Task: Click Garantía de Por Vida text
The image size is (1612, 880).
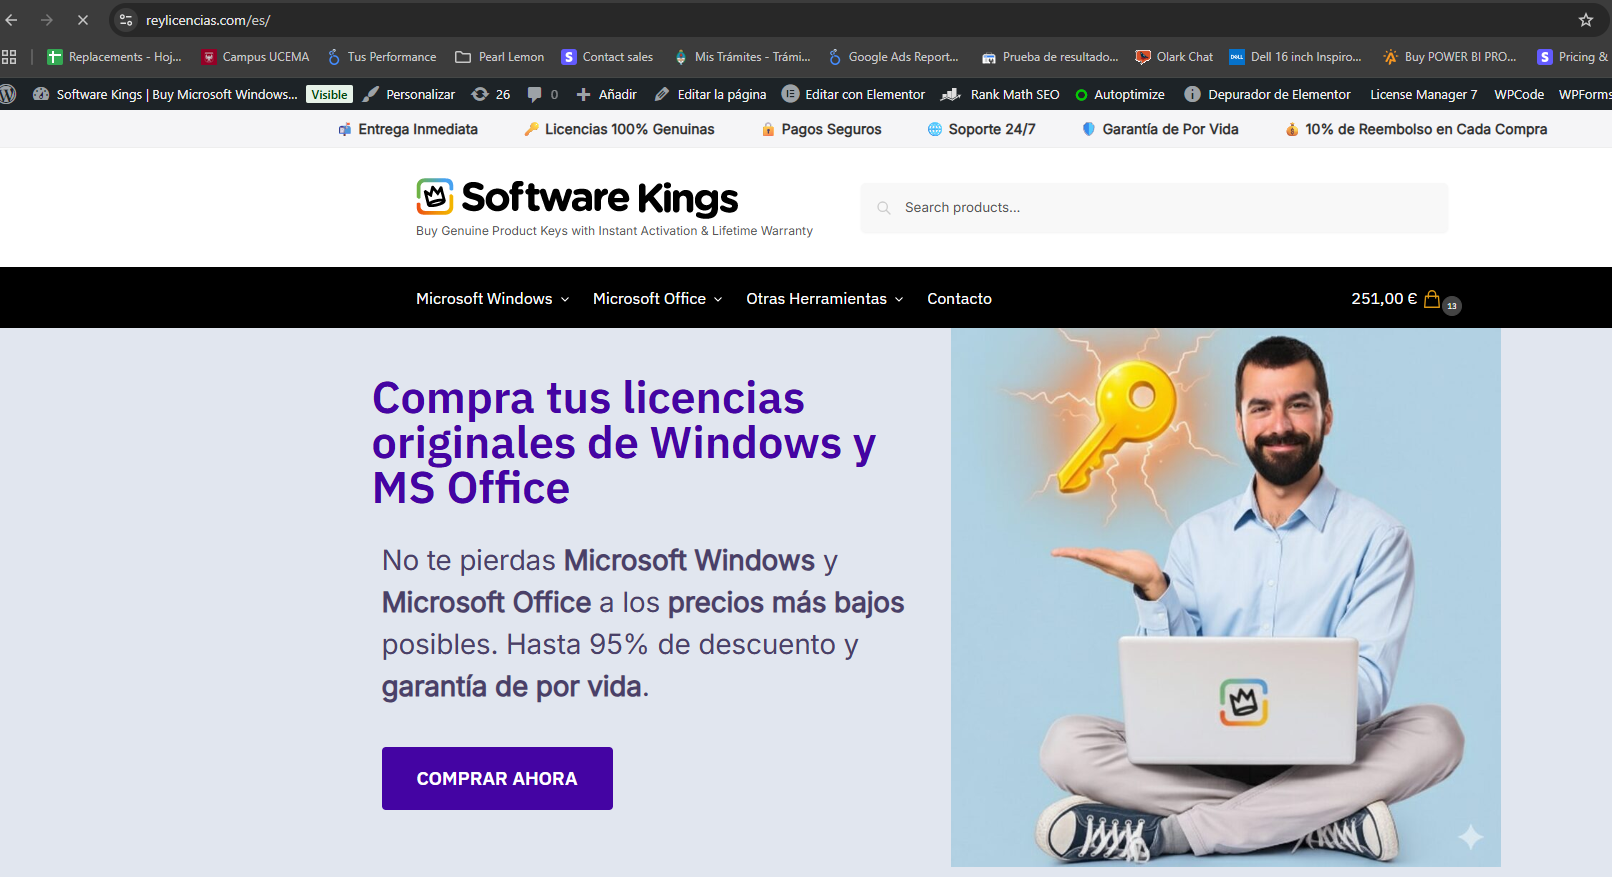Action: pyautogui.click(x=1170, y=129)
